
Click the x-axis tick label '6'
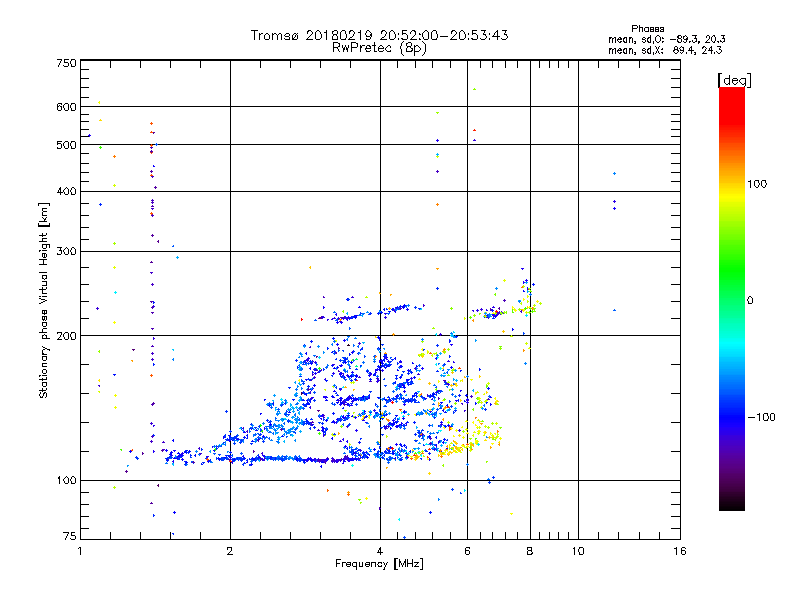click(467, 551)
